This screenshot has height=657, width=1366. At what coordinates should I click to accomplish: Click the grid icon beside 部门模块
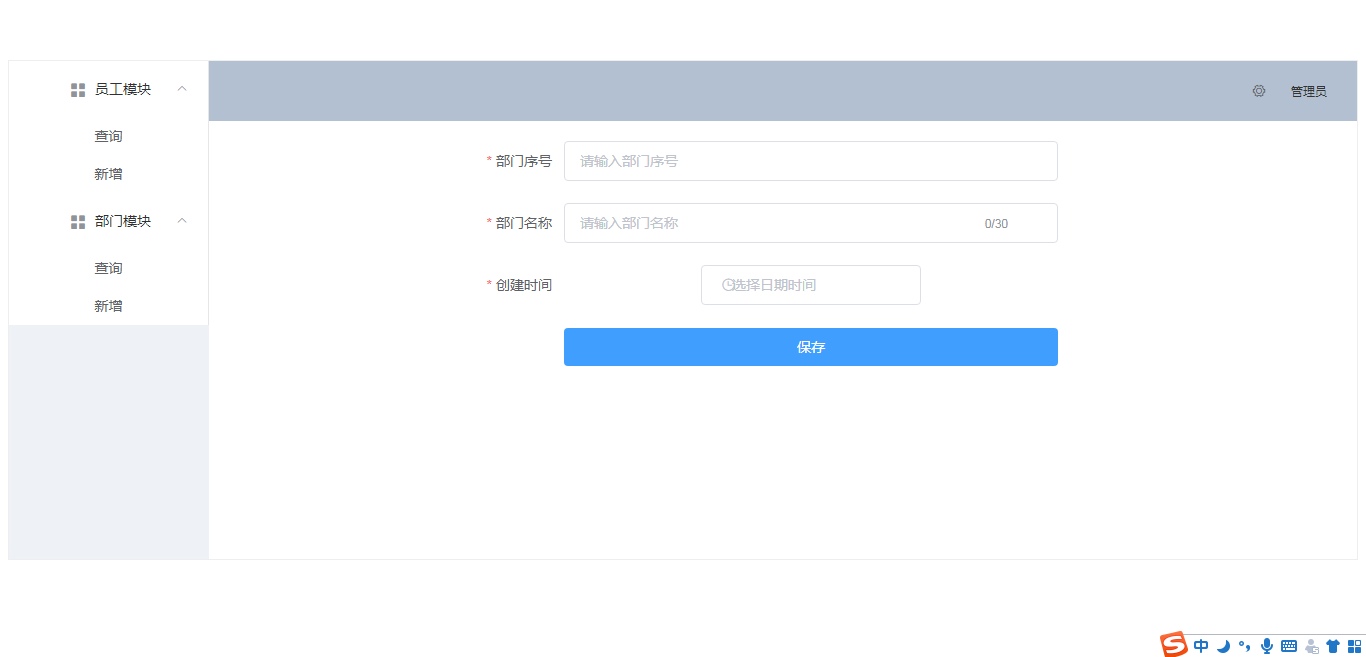pyautogui.click(x=78, y=222)
